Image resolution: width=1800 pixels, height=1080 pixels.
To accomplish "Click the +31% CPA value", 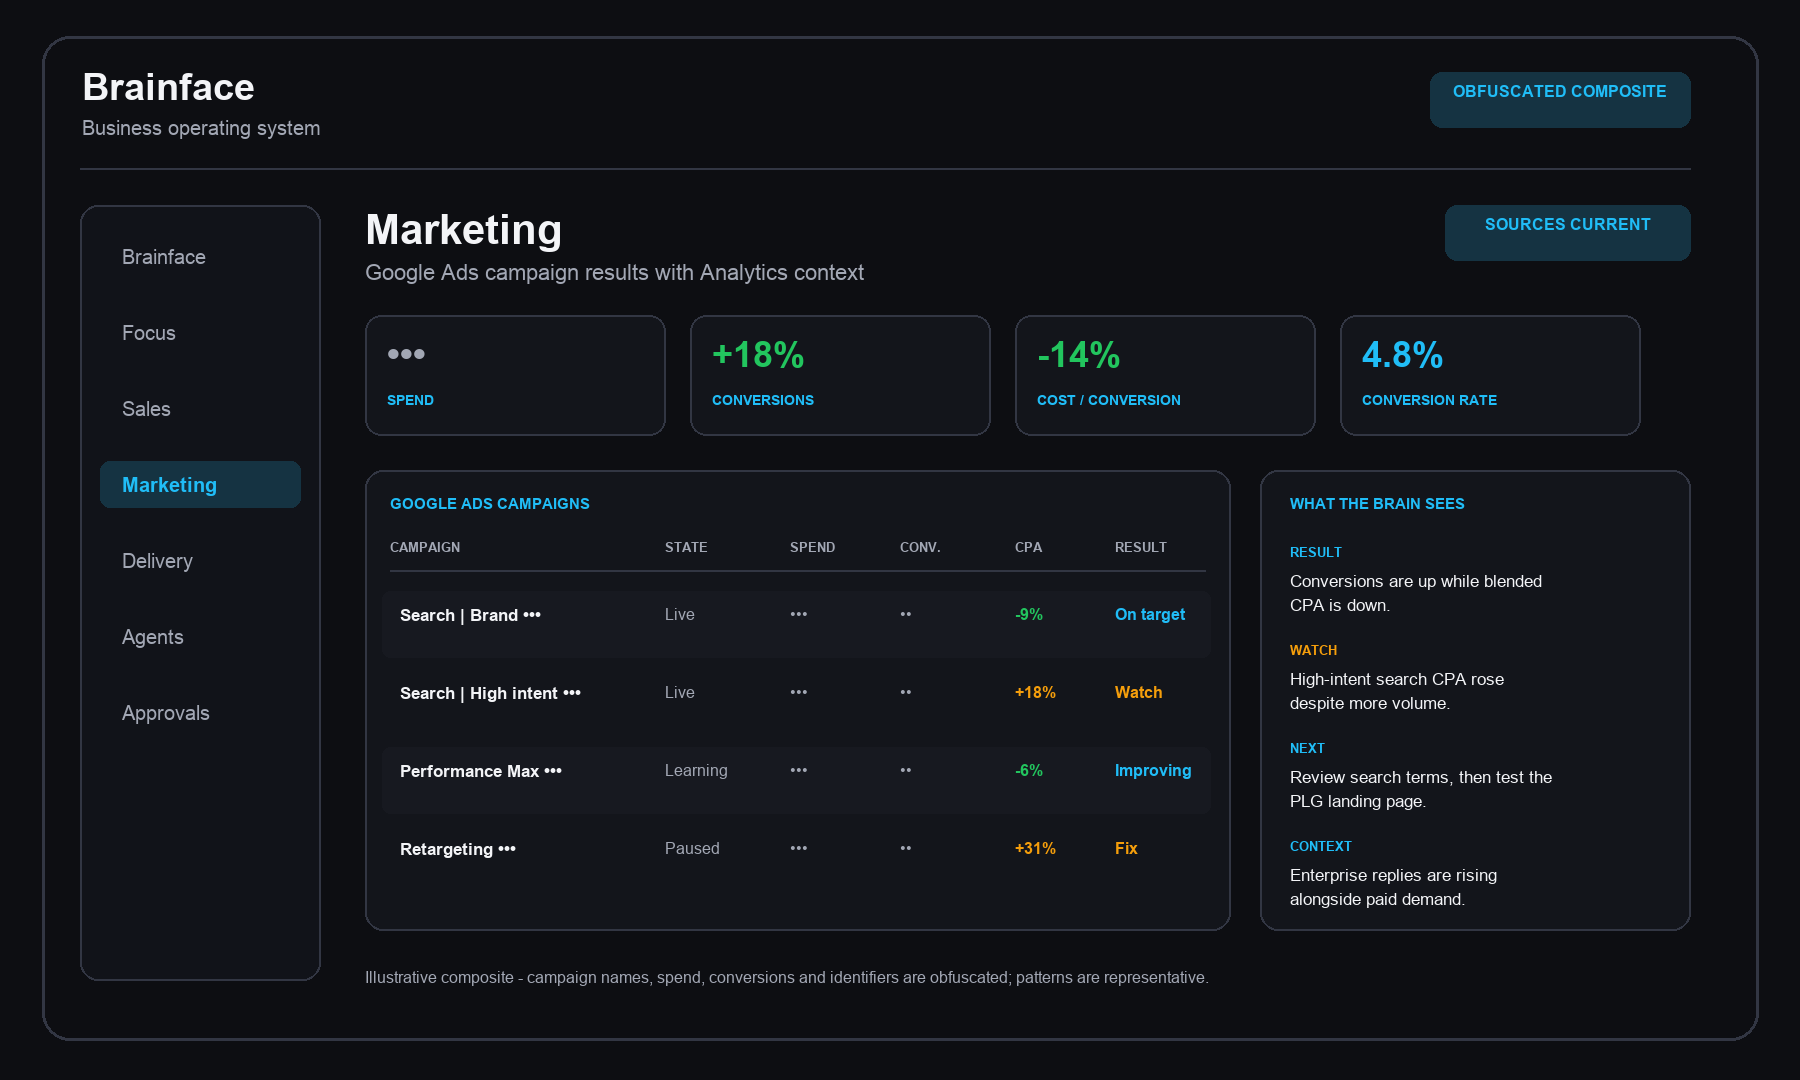I will (1035, 848).
